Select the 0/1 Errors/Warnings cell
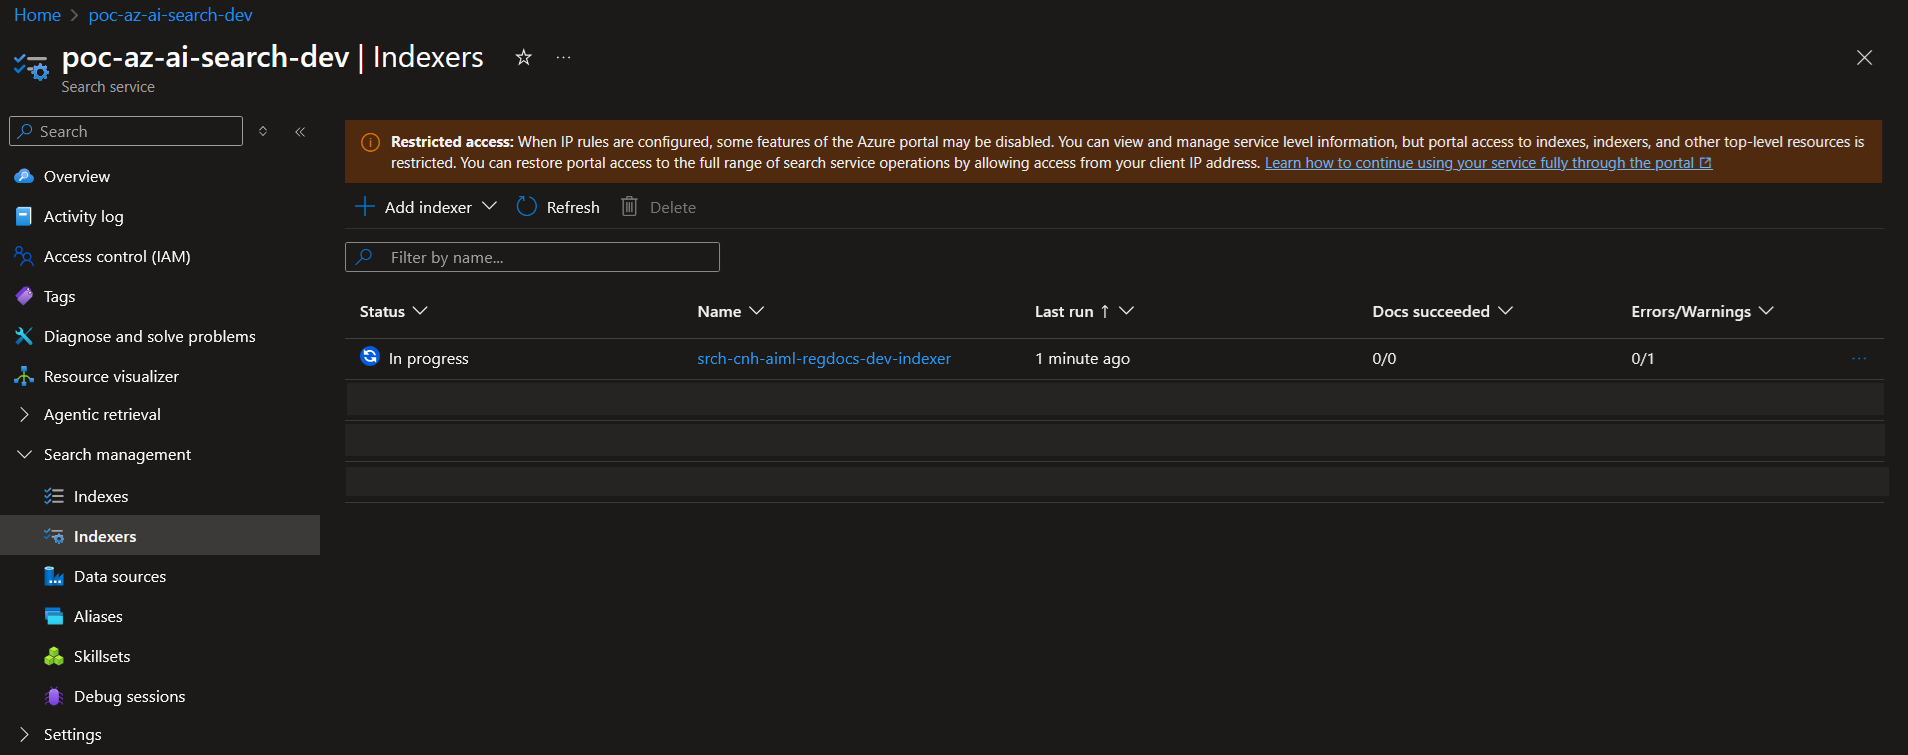The height and width of the screenshot is (755, 1908). point(1642,358)
